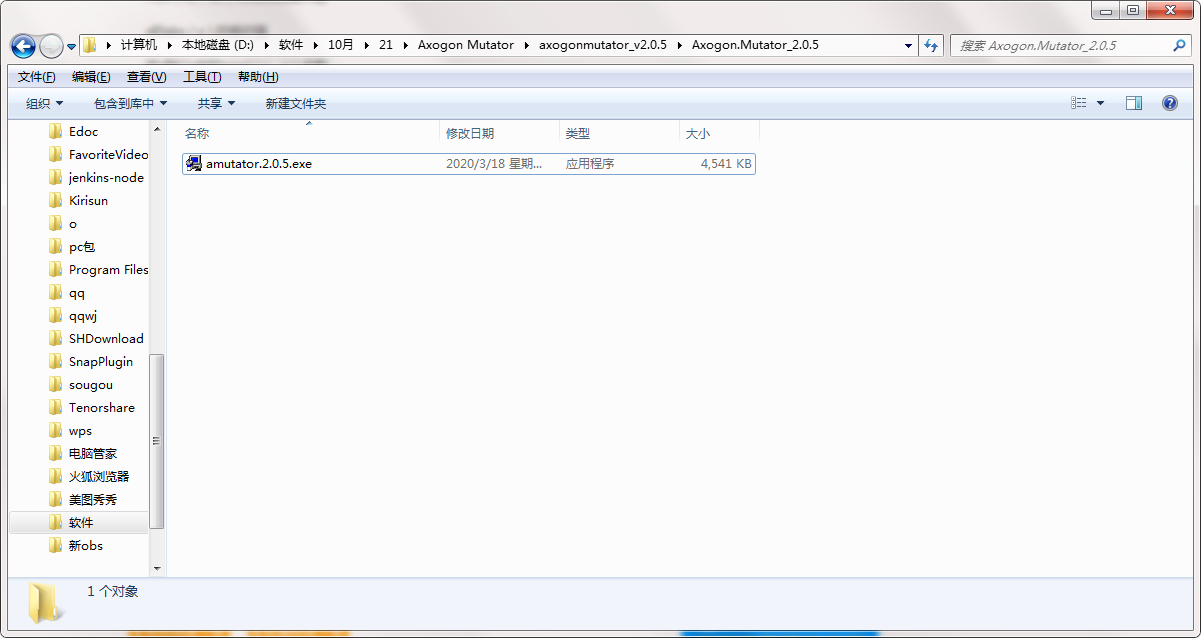Screen dimensions: 1201x638
Task: Click the 应用程序 type cell
Action: coord(590,163)
